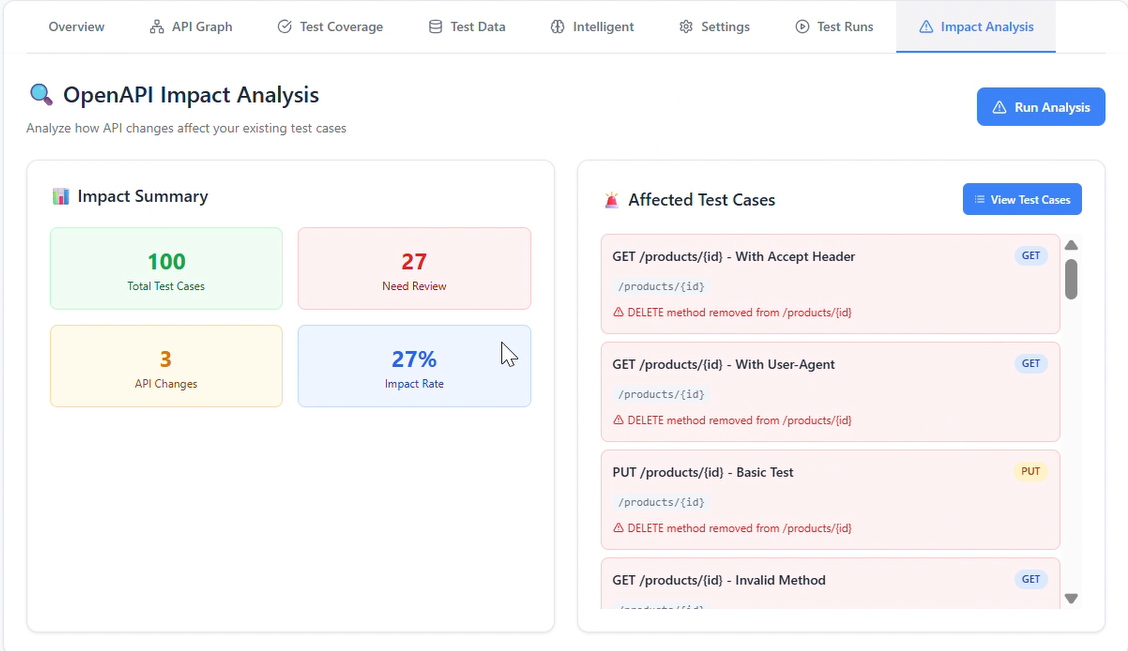Click the icon beside the Intelligent tab
The image size is (1128, 651).
tap(558, 26)
